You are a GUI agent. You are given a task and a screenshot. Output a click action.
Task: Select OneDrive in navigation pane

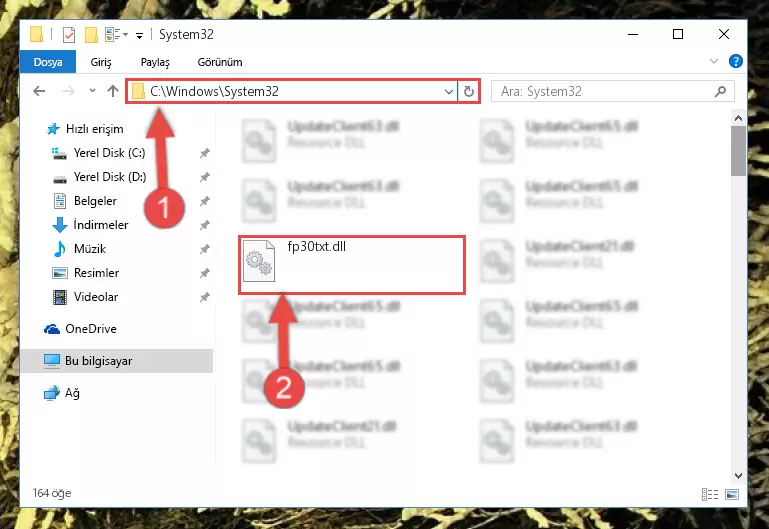click(91, 329)
